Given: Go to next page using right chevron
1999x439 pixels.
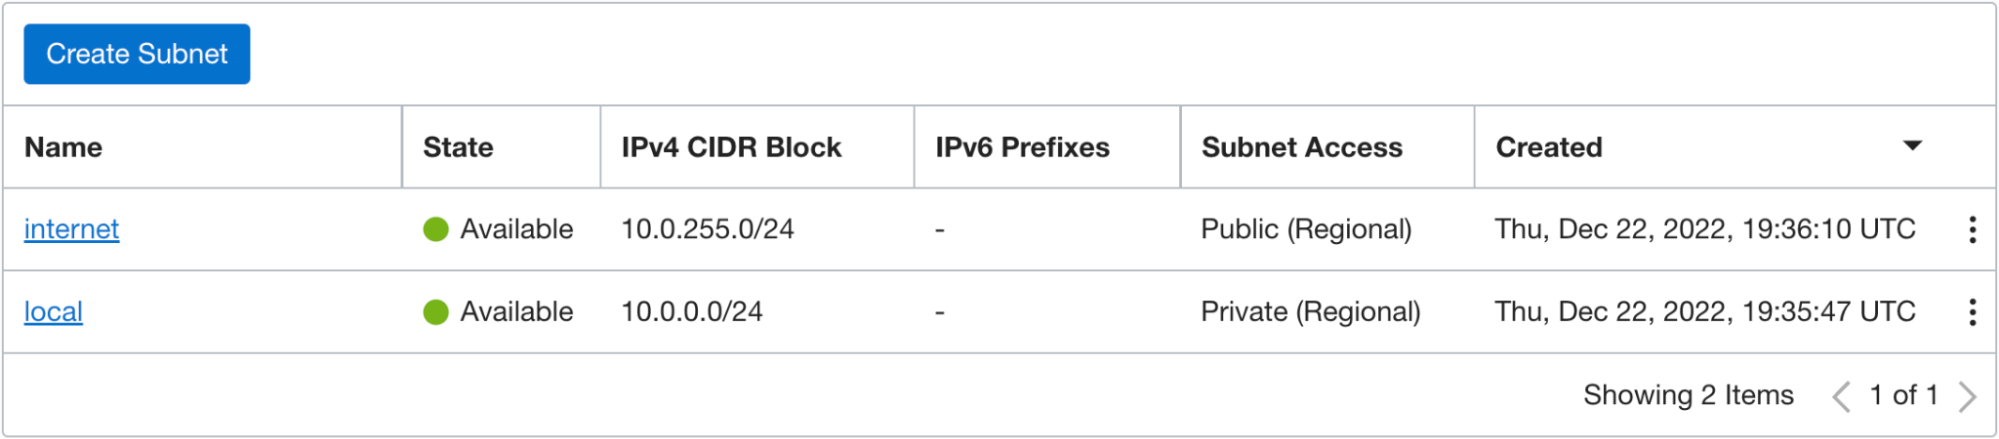Looking at the screenshot, I should [1967, 396].
